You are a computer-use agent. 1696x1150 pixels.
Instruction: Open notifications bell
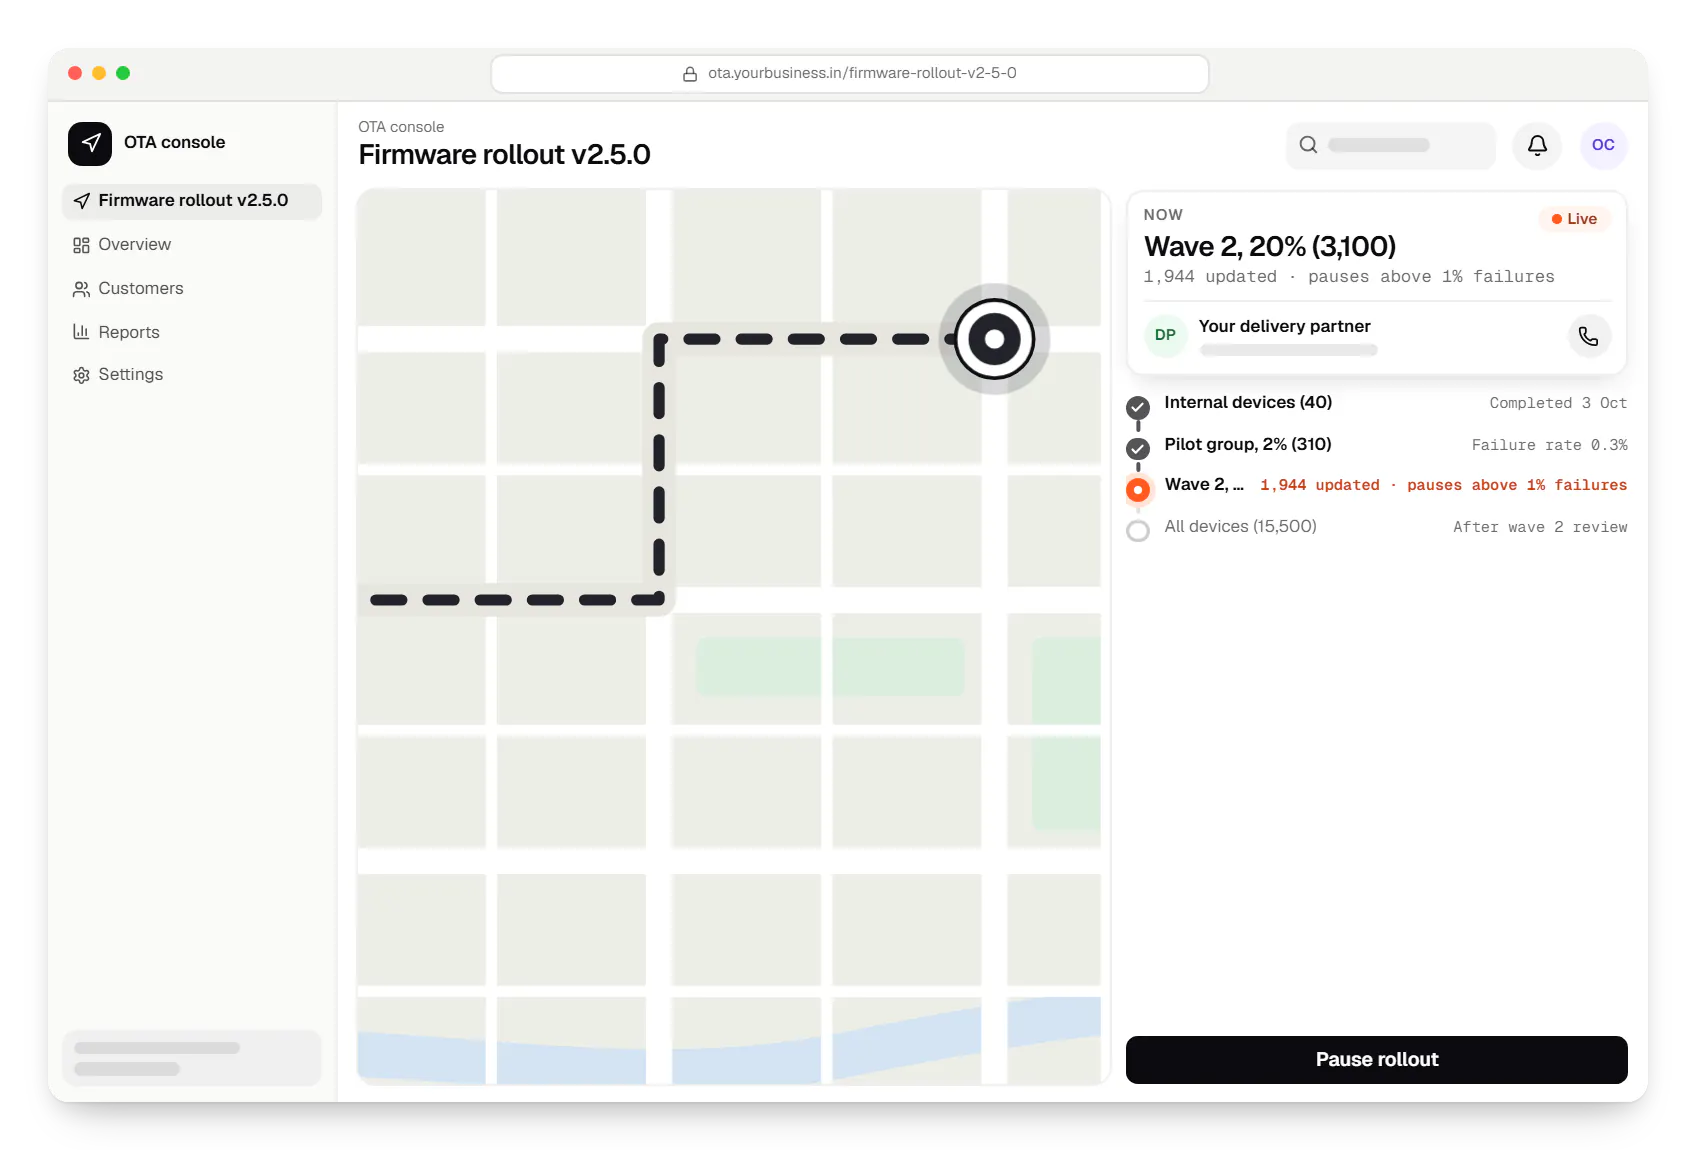(1537, 145)
